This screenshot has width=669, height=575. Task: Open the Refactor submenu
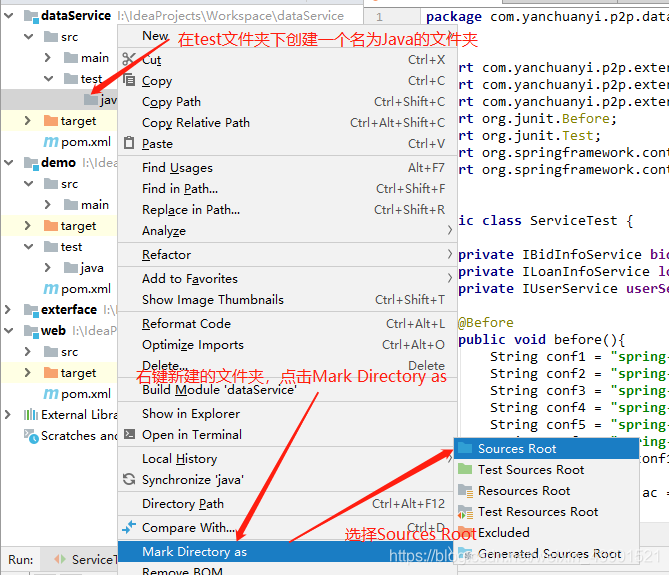287,255
